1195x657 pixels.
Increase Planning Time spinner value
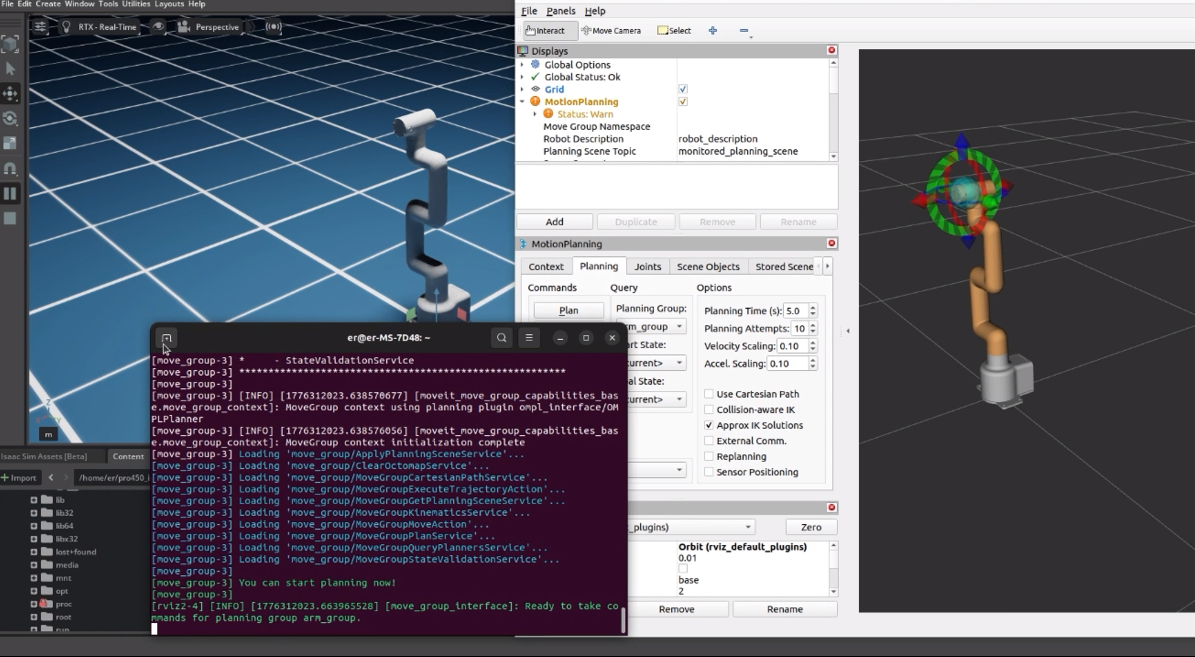tap(812, 308)
